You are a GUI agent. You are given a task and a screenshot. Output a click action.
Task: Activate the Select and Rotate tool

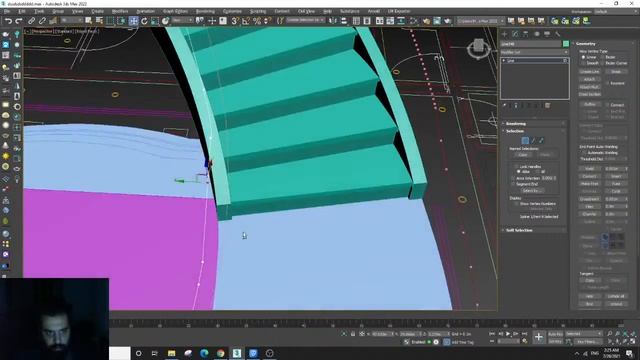click(144, 20)
